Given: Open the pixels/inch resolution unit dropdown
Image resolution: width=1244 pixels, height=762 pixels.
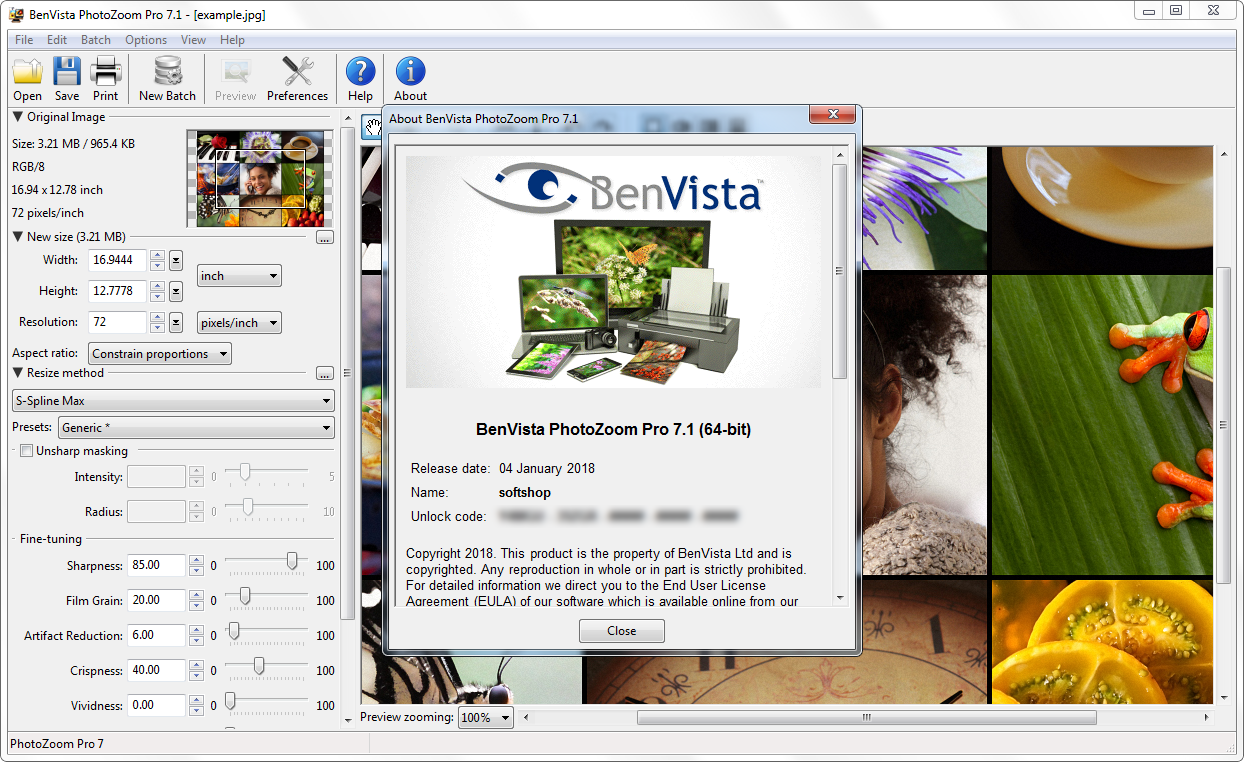Looking at the screenshot, I should click(239, 323).
